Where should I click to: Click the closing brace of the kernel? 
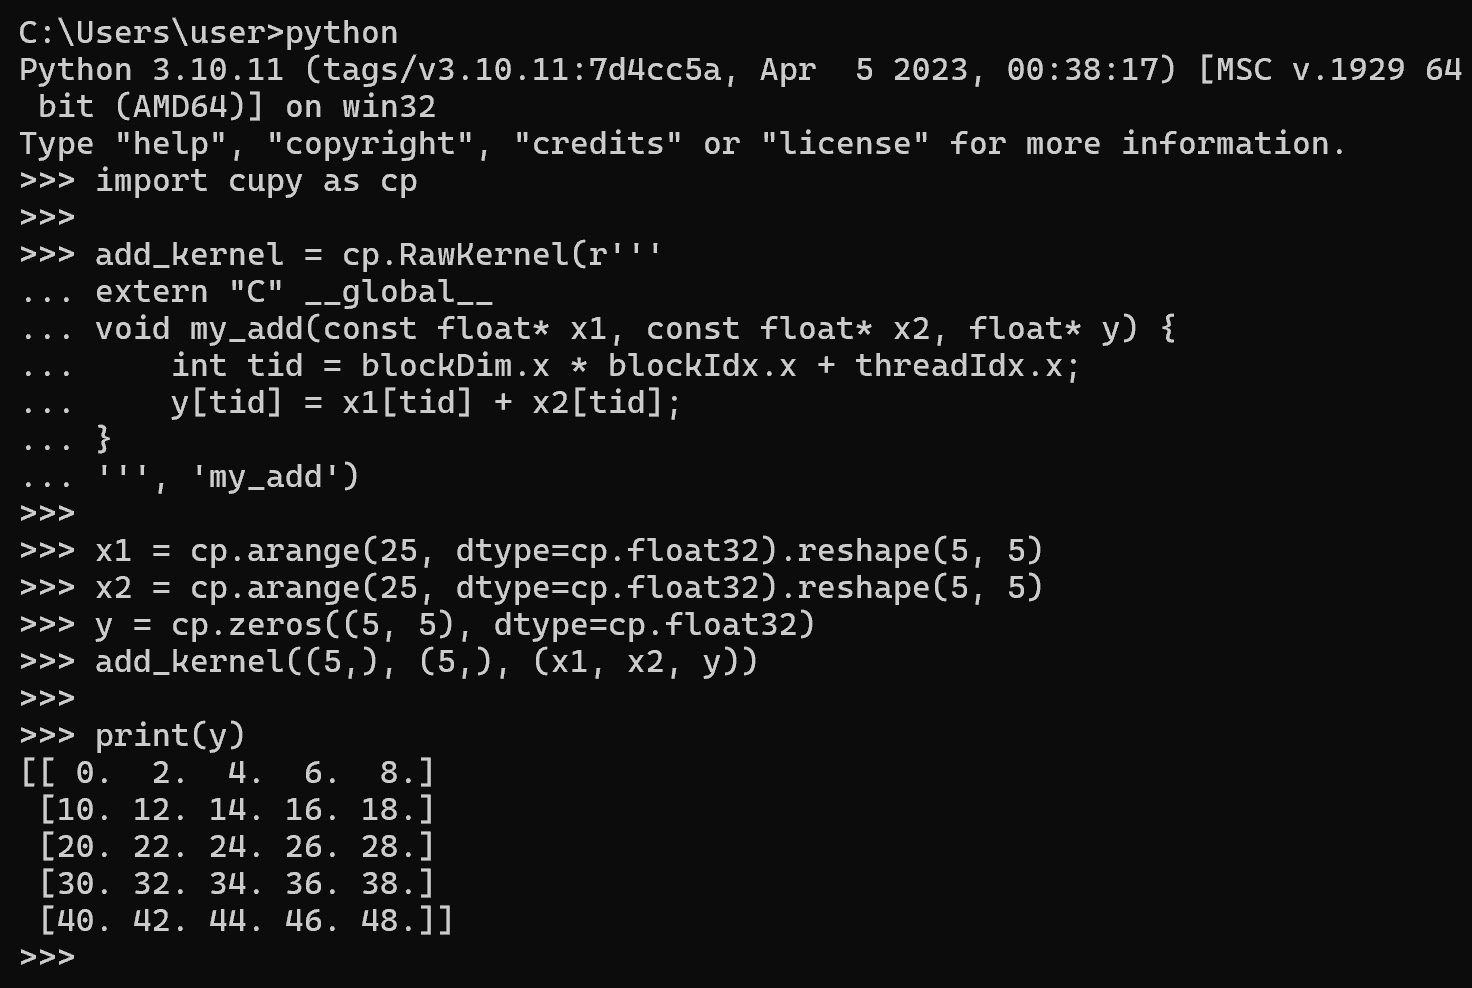coord(103,440)
